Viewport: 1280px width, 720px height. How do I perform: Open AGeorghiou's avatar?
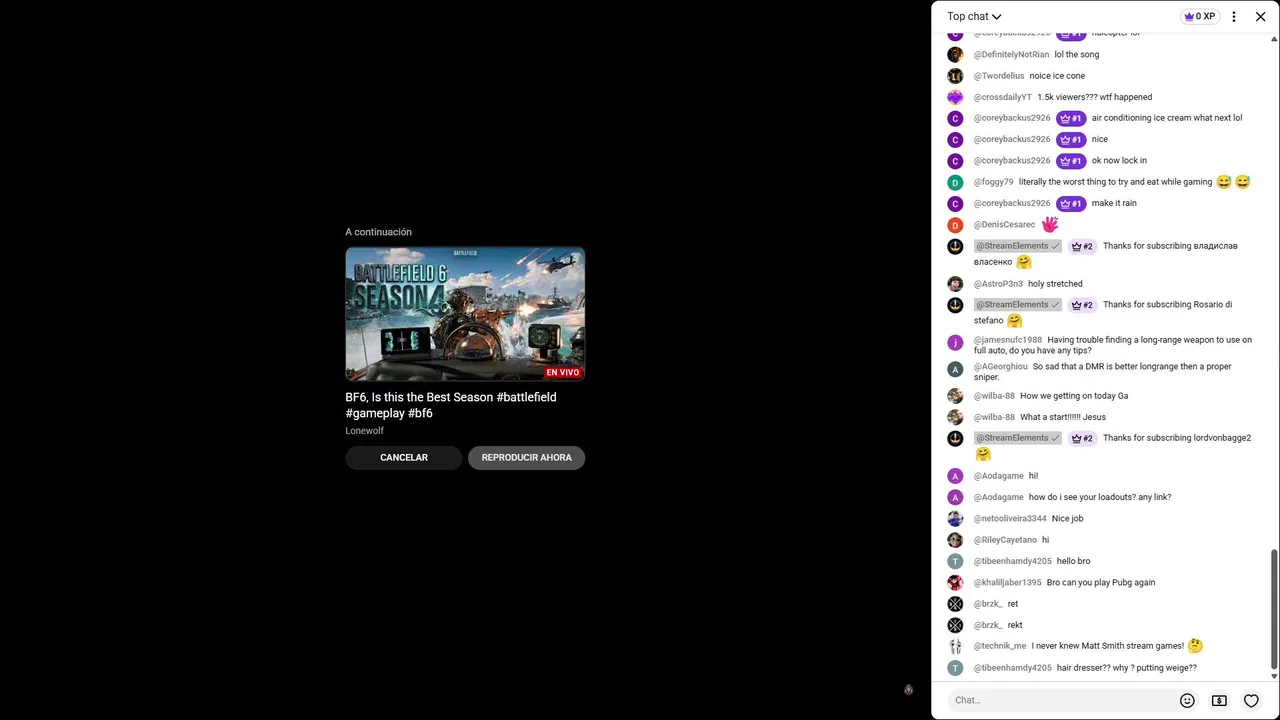[955, 369]
